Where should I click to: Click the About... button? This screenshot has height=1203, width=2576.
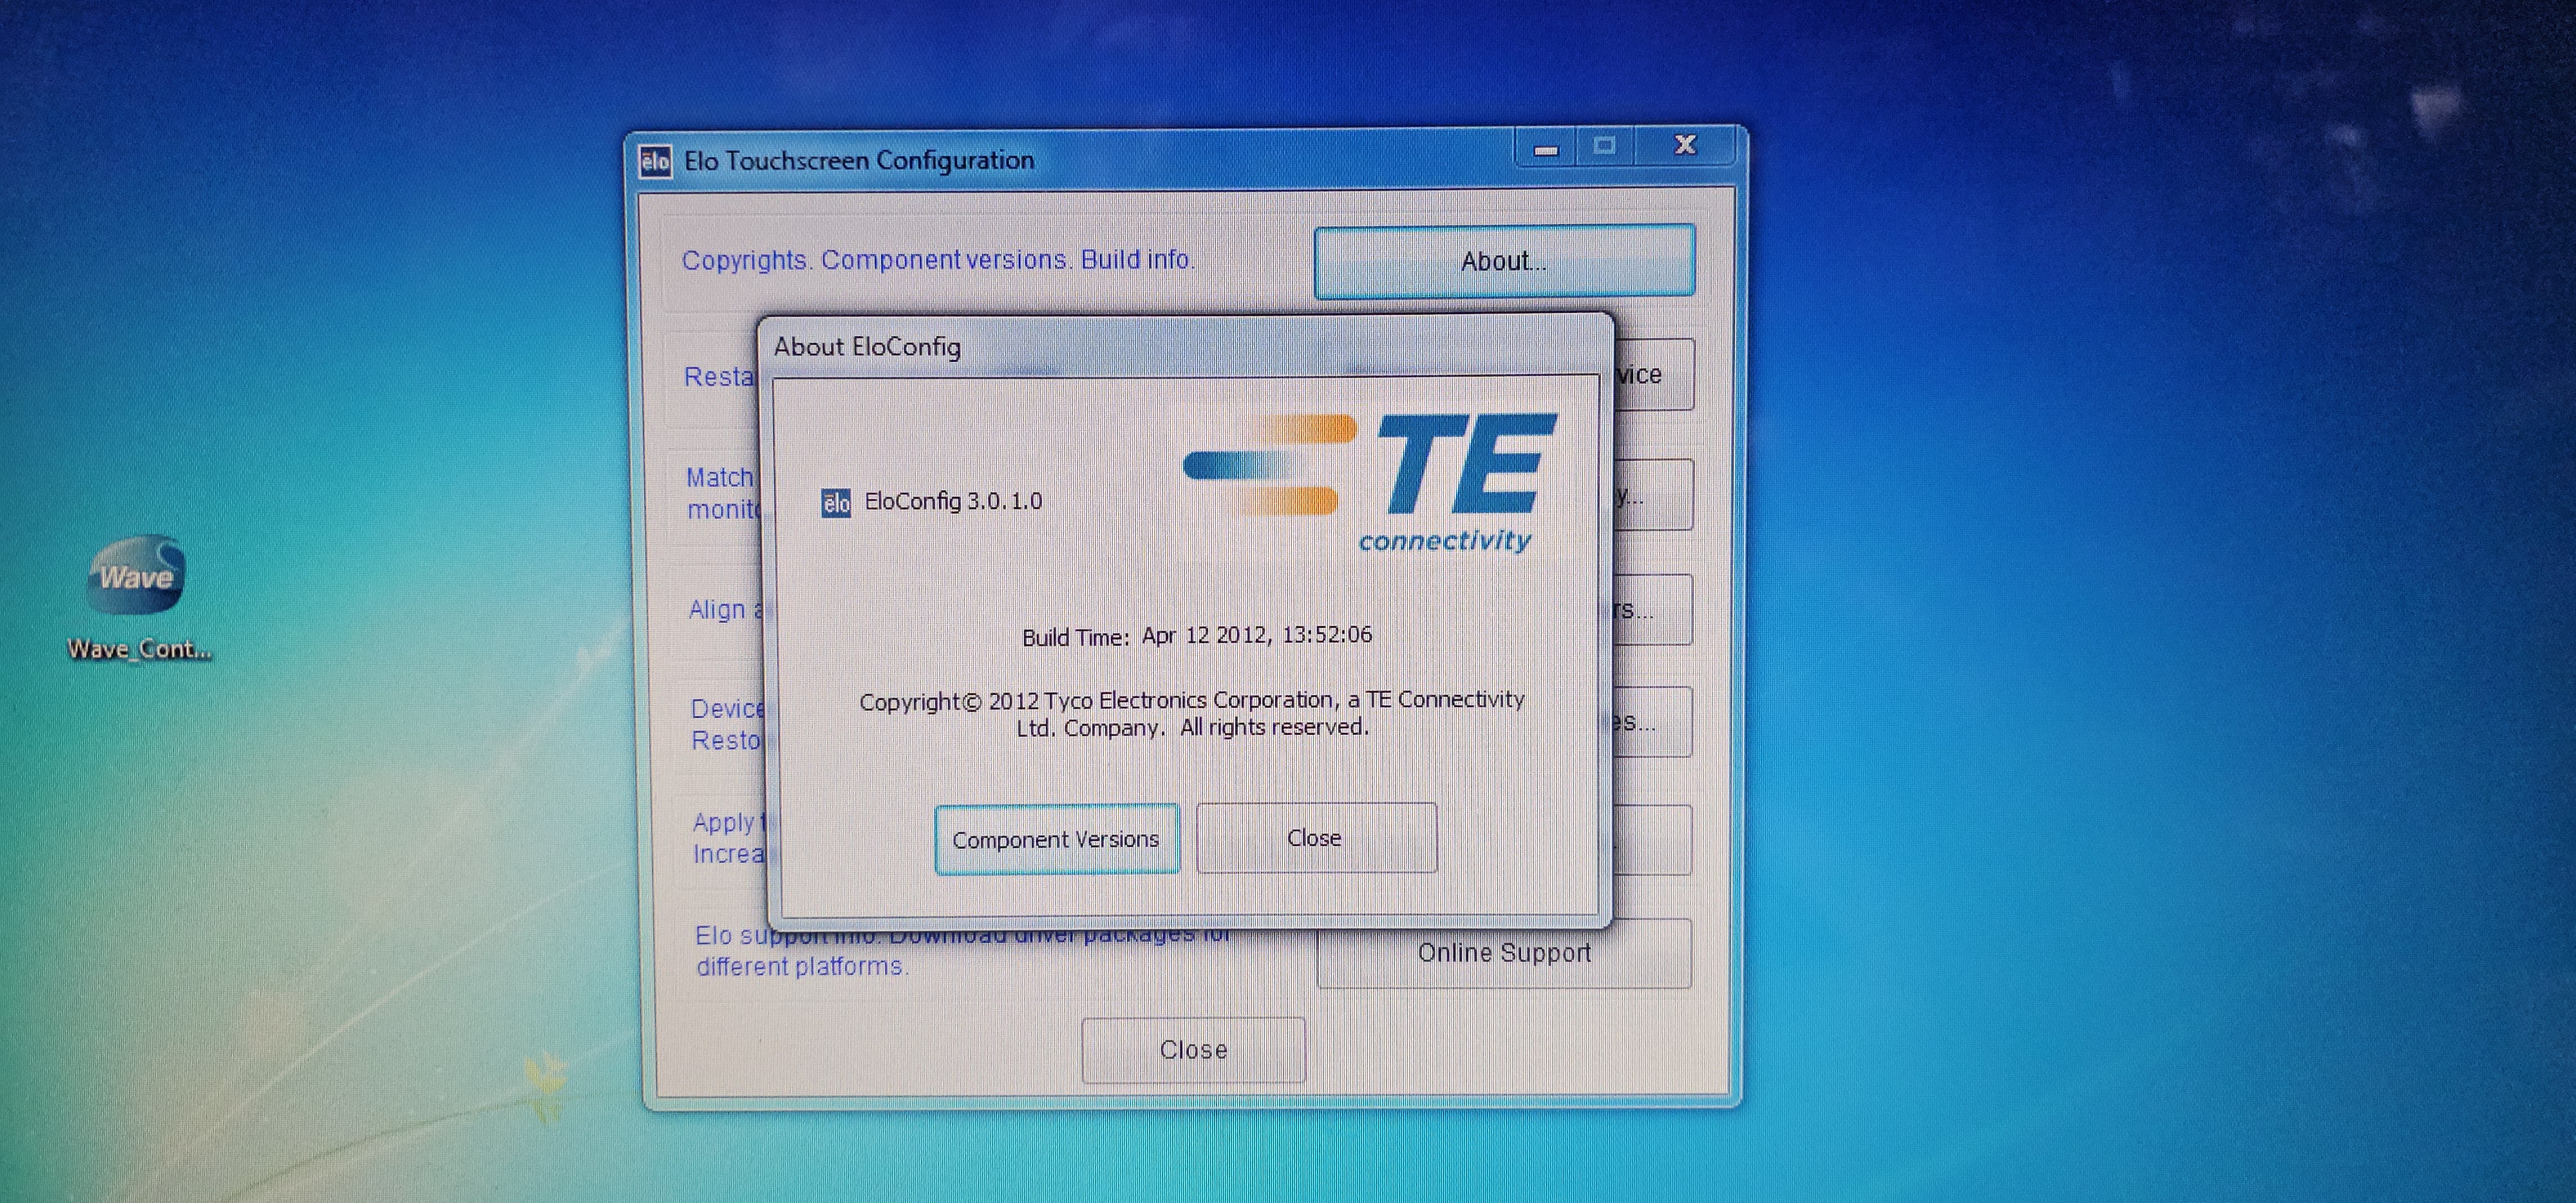pos(1504,262)
